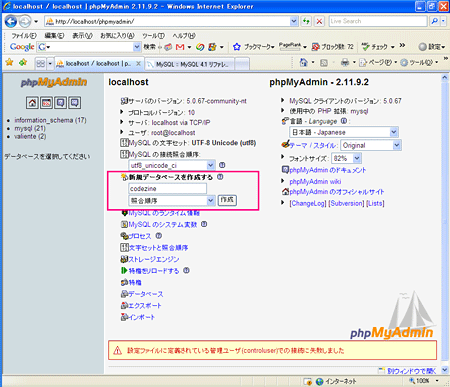Click the page vertical scrollbar down arrow

pos(445,370)
